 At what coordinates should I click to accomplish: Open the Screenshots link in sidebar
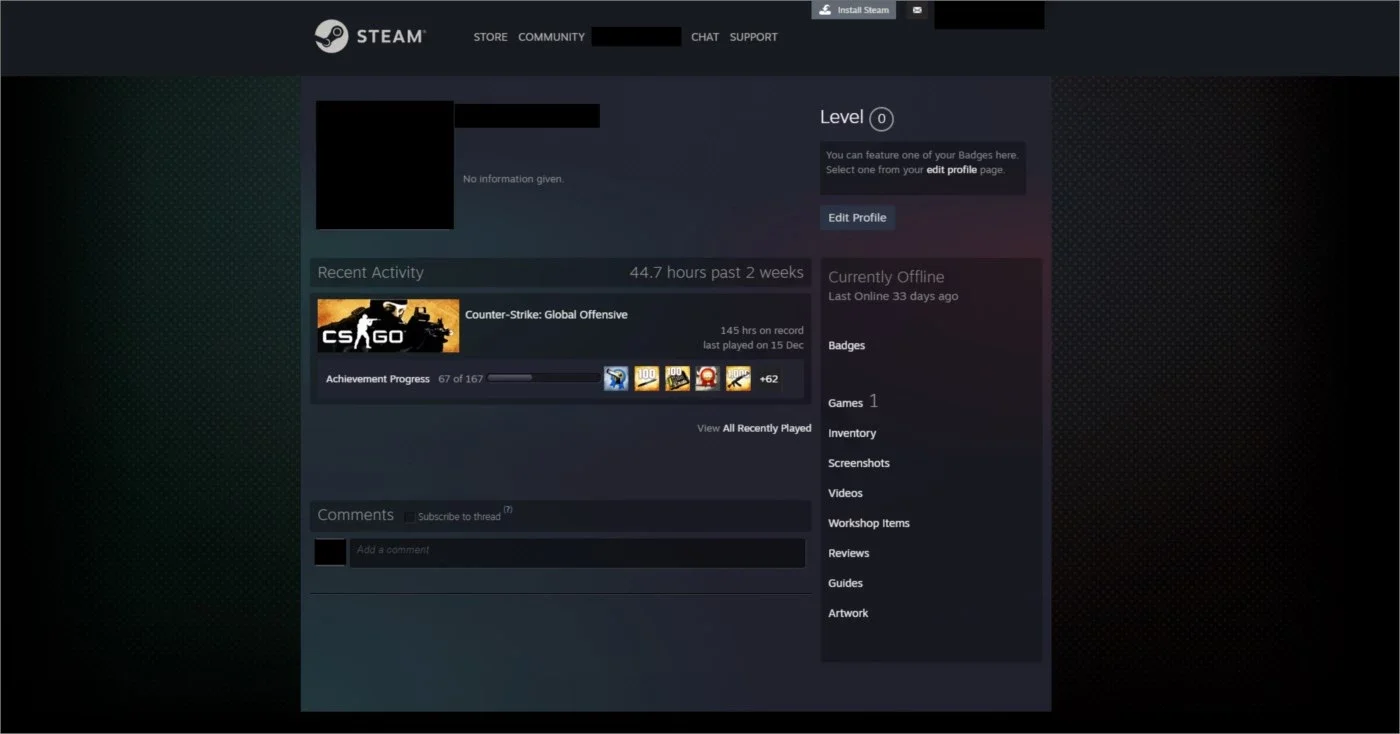(858, 463)
